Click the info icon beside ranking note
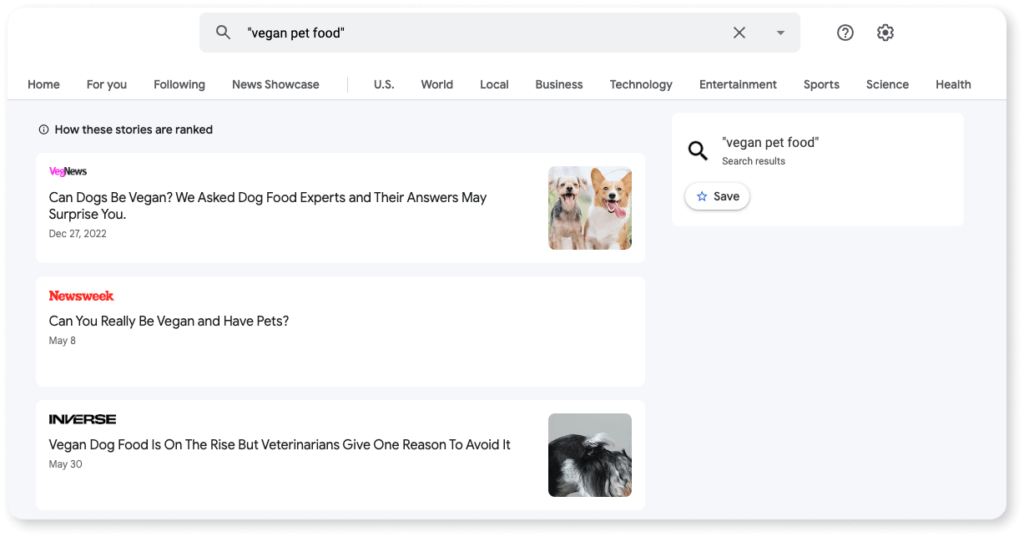Viewport: 1024px width, 537px height. tap(43, 130)
